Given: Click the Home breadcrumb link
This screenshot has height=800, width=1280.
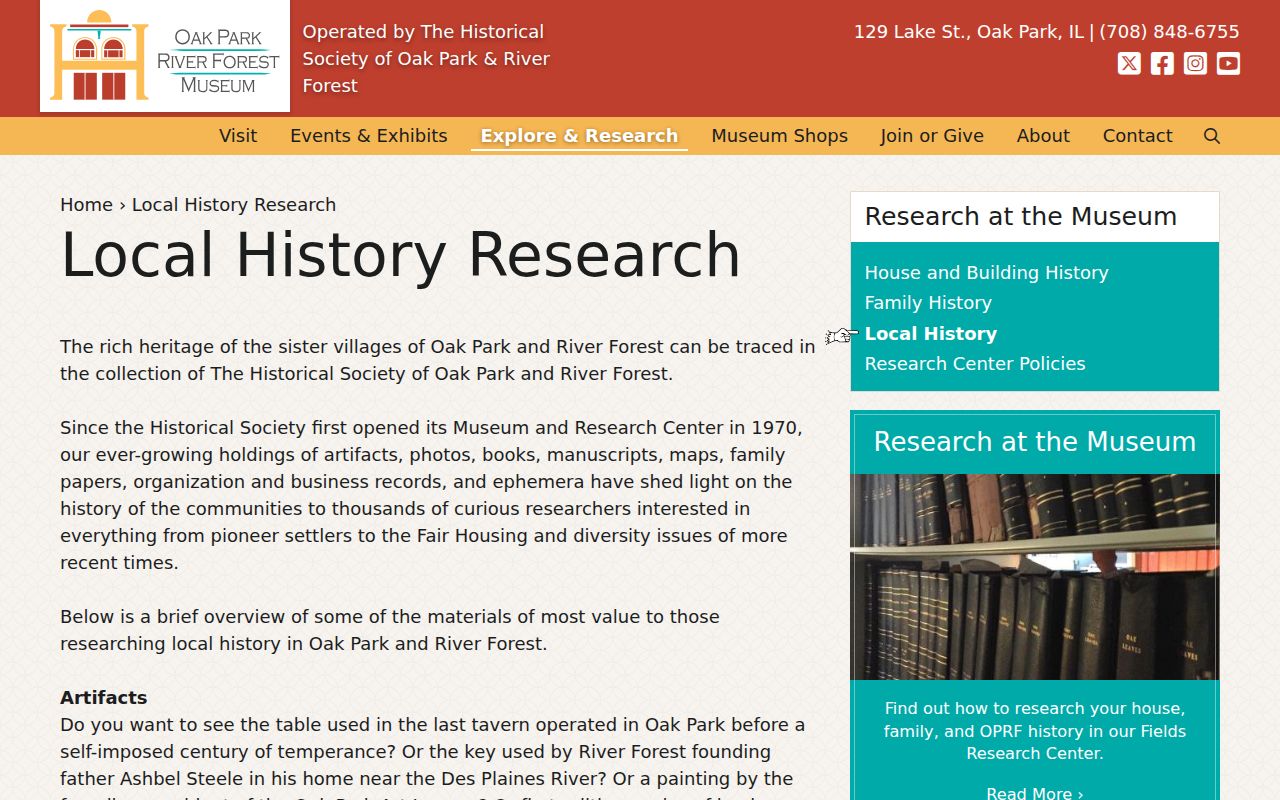Looking at the screenshot, I should 86,205.
